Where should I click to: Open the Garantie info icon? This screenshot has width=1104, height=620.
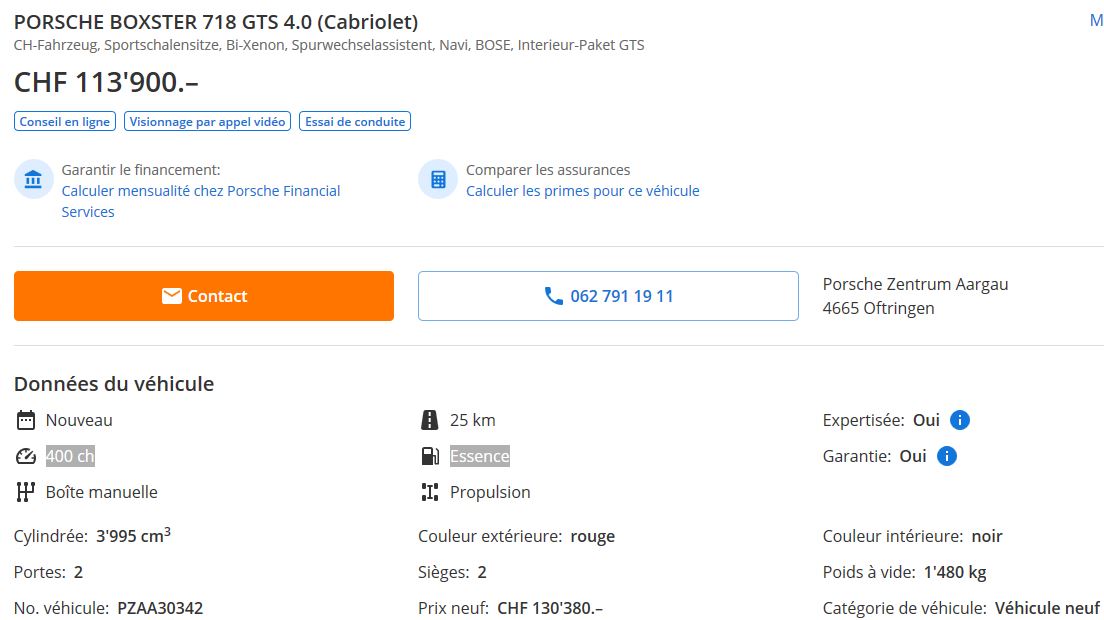[946, 456]
